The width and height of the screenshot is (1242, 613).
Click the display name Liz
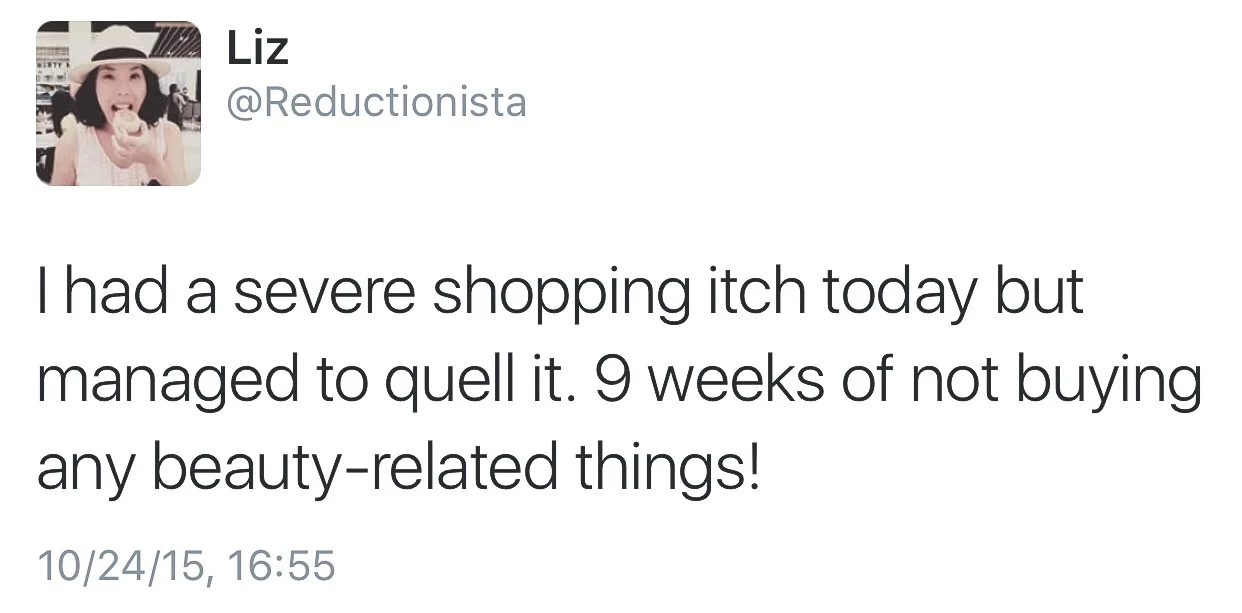point(258,48)
